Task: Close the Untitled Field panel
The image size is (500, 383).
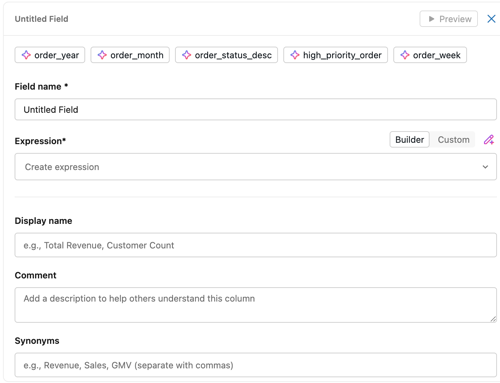Action: [x=491, y=19]
